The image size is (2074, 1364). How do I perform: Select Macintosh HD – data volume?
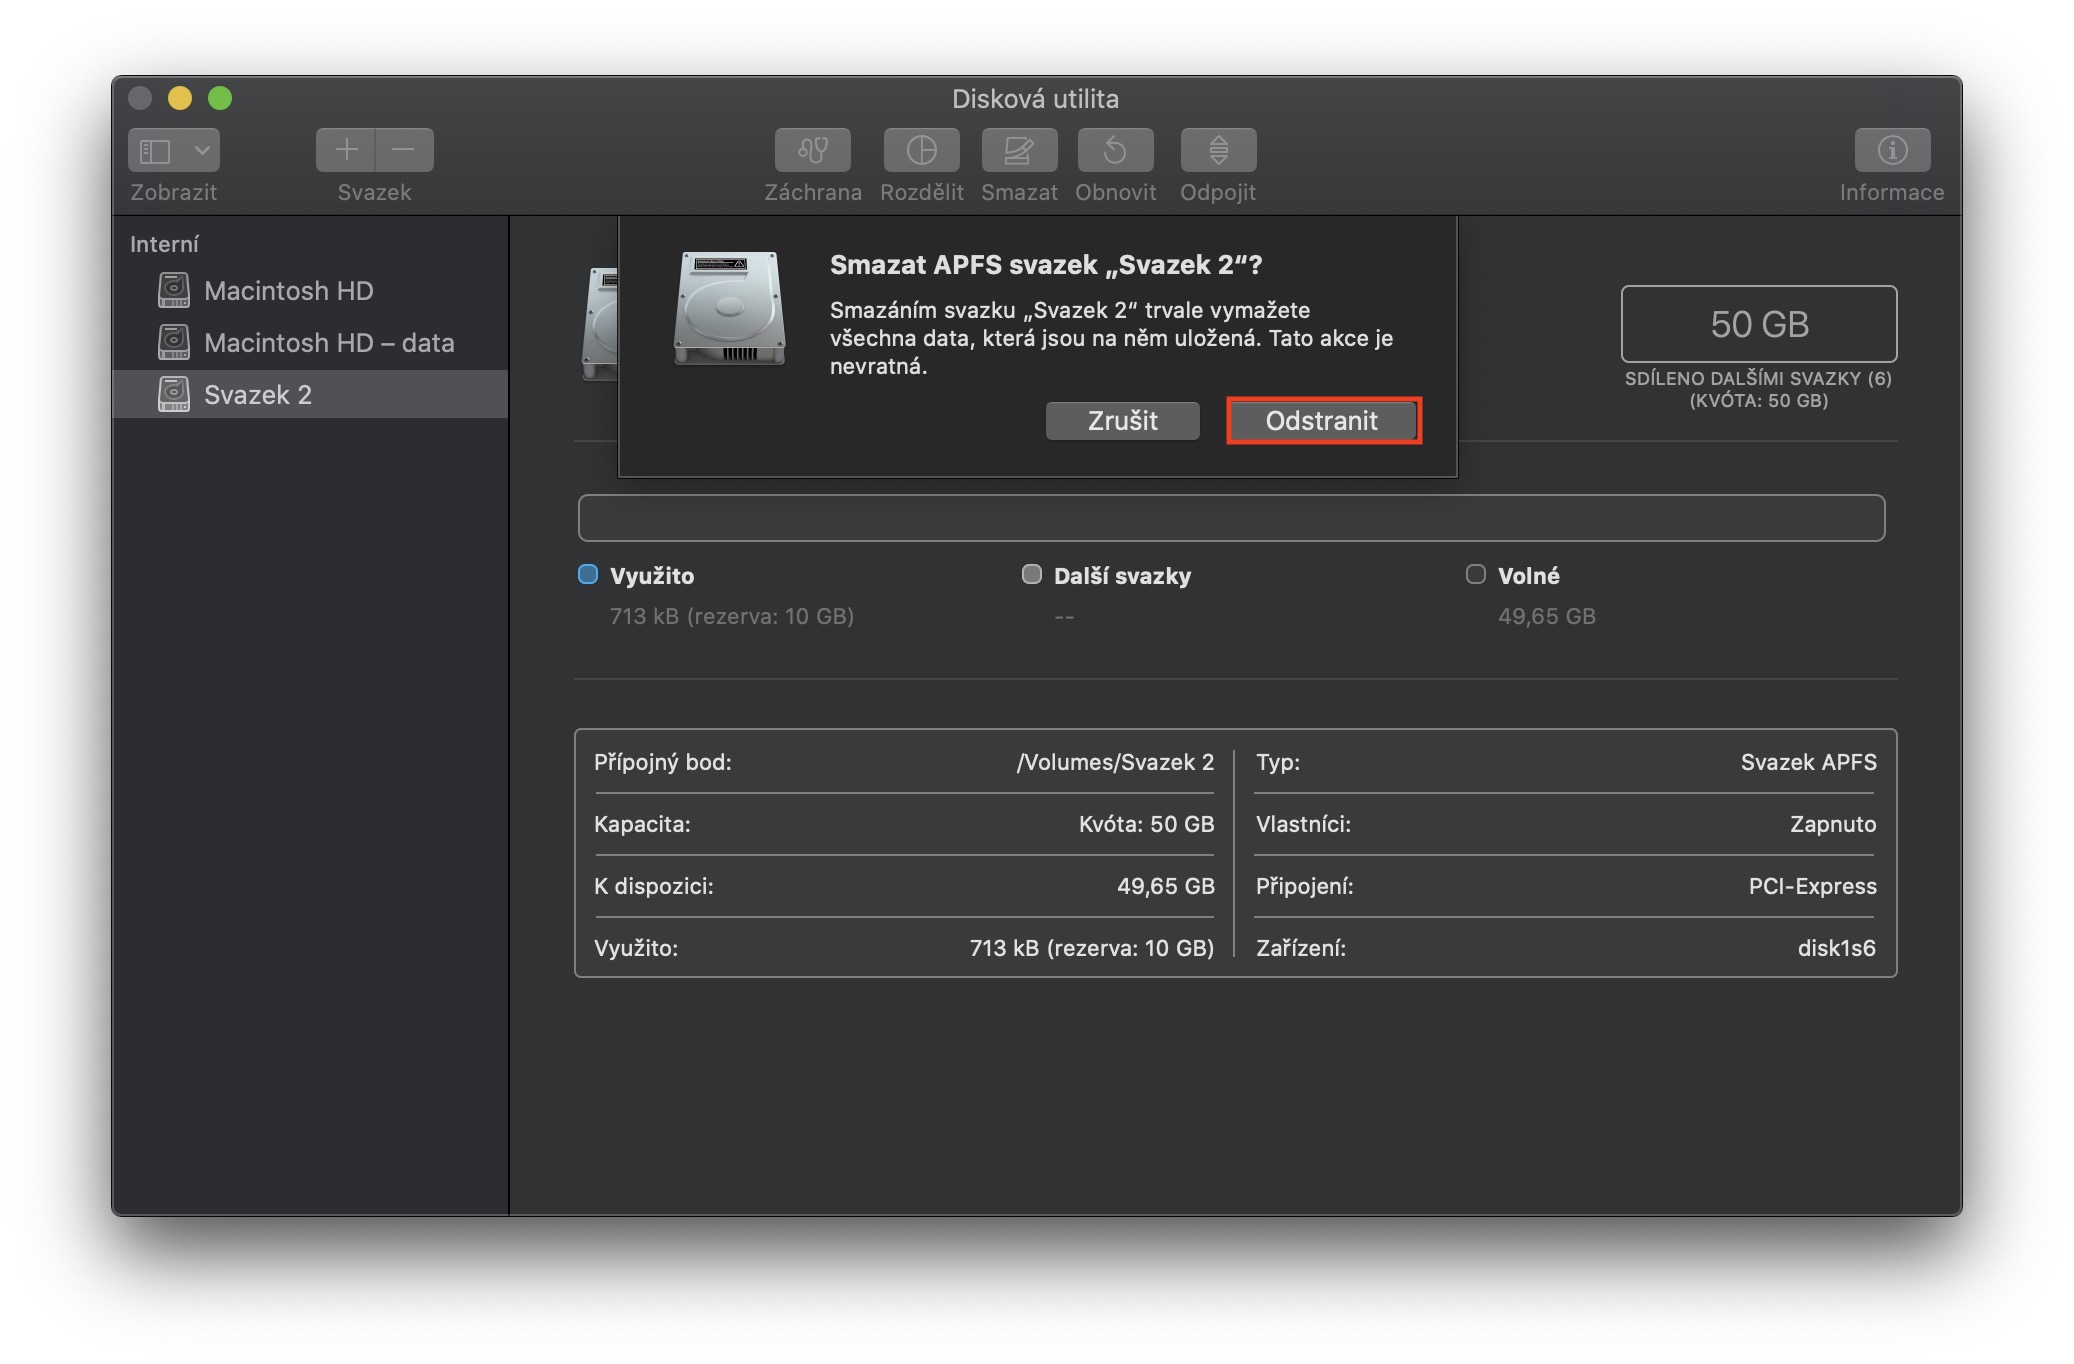pyautogui.click(x=328, y=343)
